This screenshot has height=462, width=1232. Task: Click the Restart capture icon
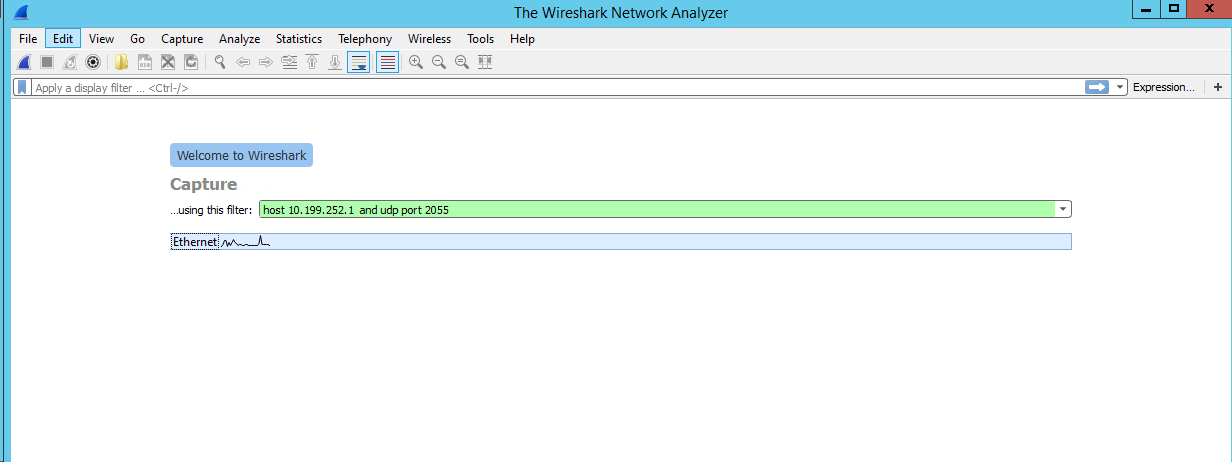(70, 62)
